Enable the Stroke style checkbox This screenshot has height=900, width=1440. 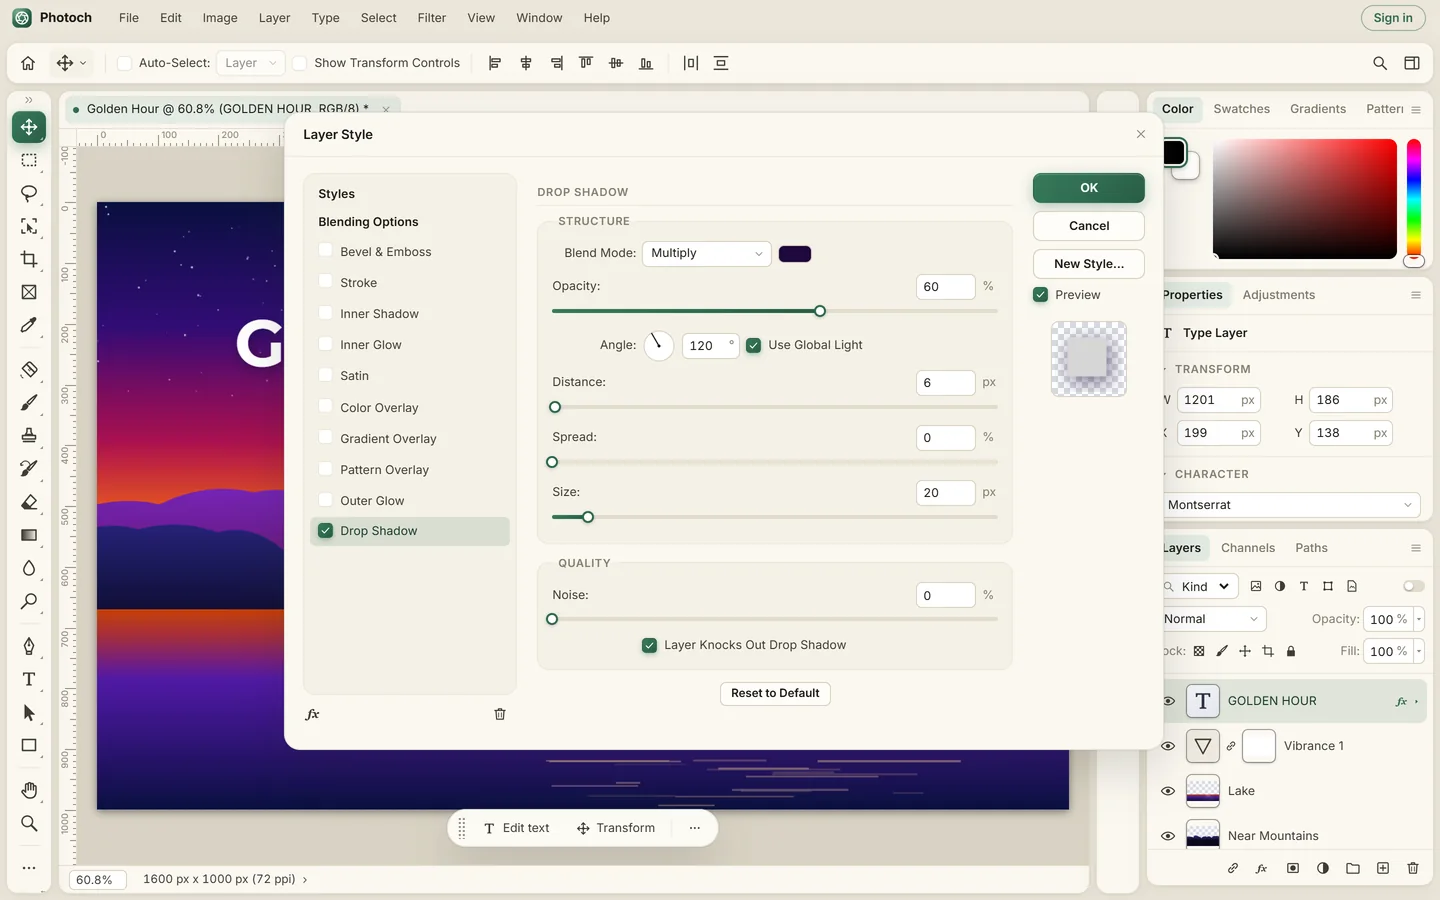tap(325, 282)
